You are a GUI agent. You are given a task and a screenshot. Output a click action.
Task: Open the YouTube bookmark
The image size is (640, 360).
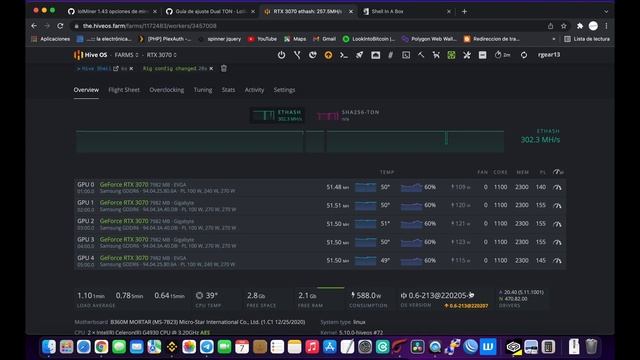[x=262, y=39]
